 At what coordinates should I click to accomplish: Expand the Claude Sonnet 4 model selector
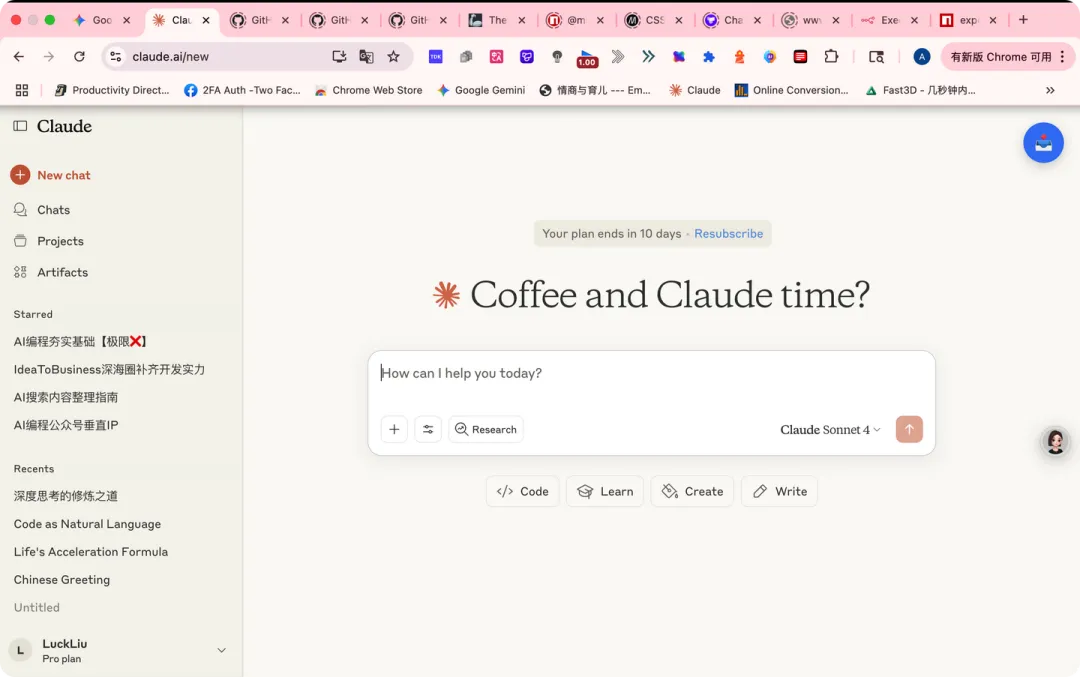tap(830, 430)
